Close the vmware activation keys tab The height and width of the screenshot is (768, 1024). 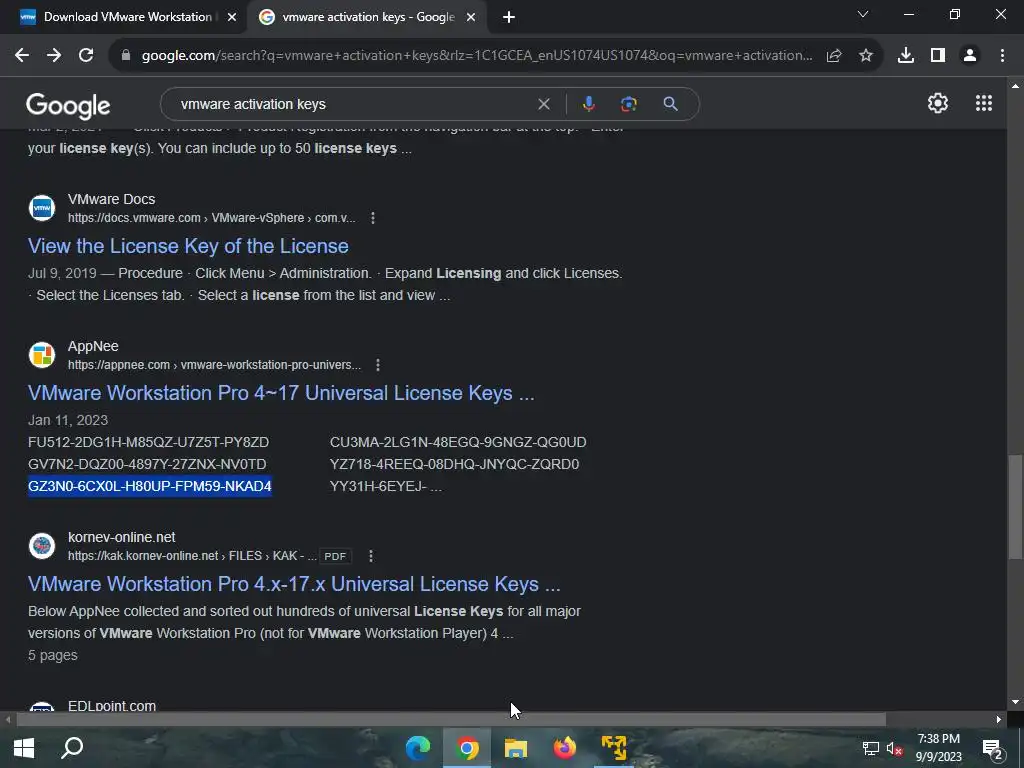click(x=471, y=18)
